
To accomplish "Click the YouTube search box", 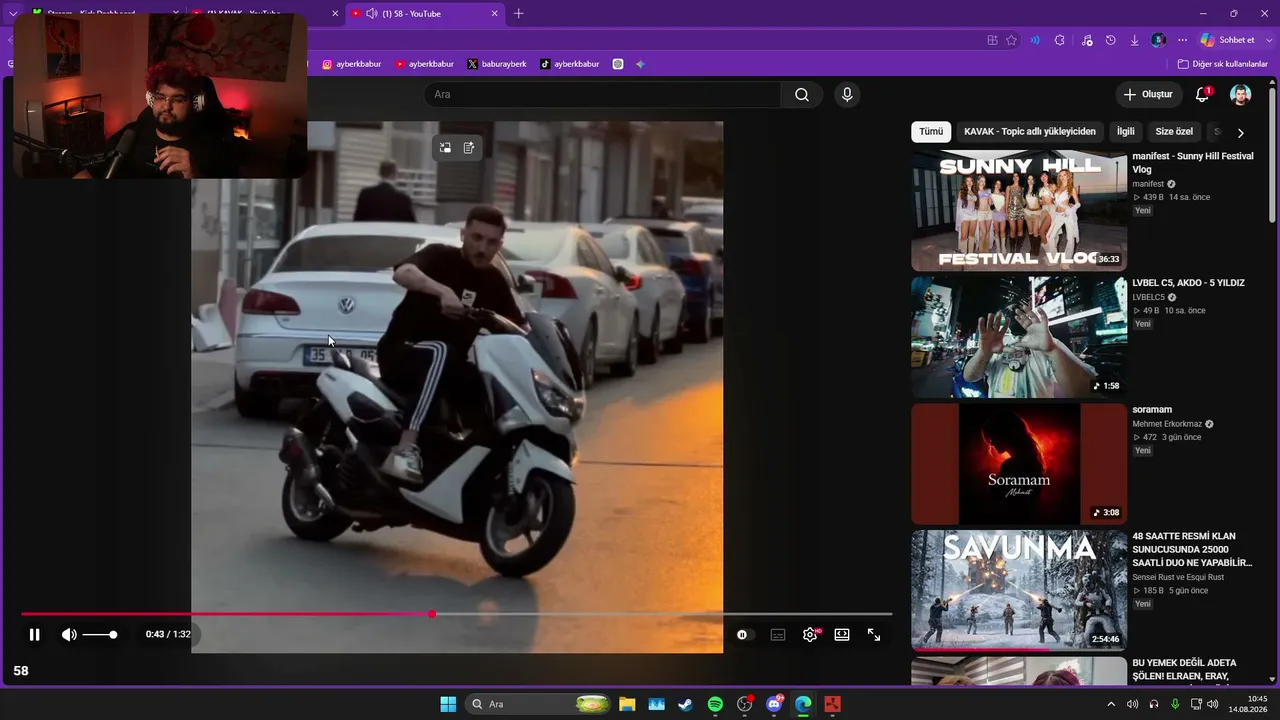I will click(603, 95).
